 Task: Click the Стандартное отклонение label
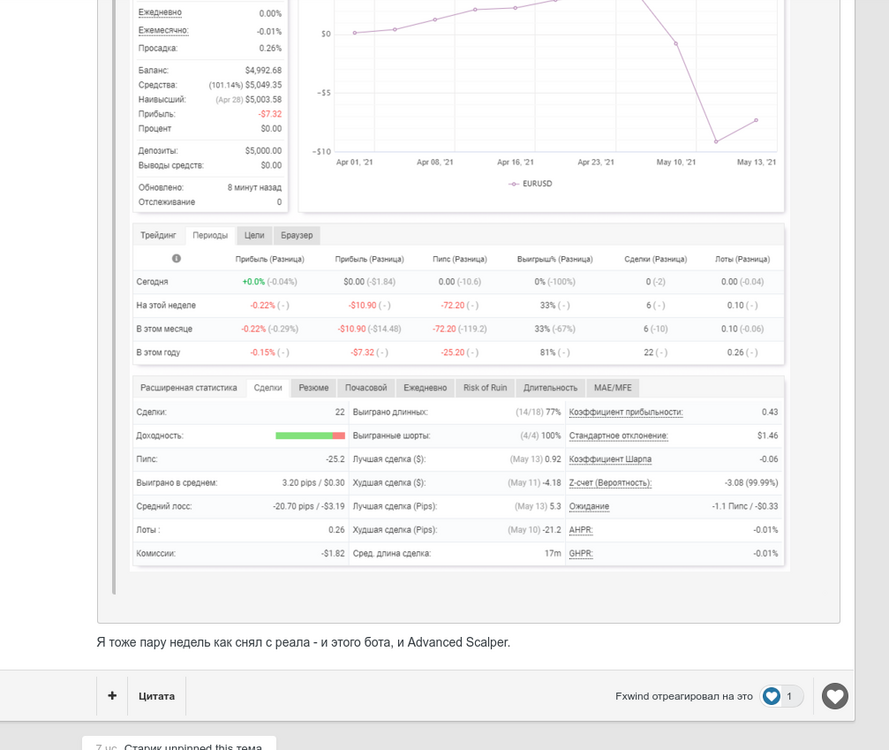618,436
